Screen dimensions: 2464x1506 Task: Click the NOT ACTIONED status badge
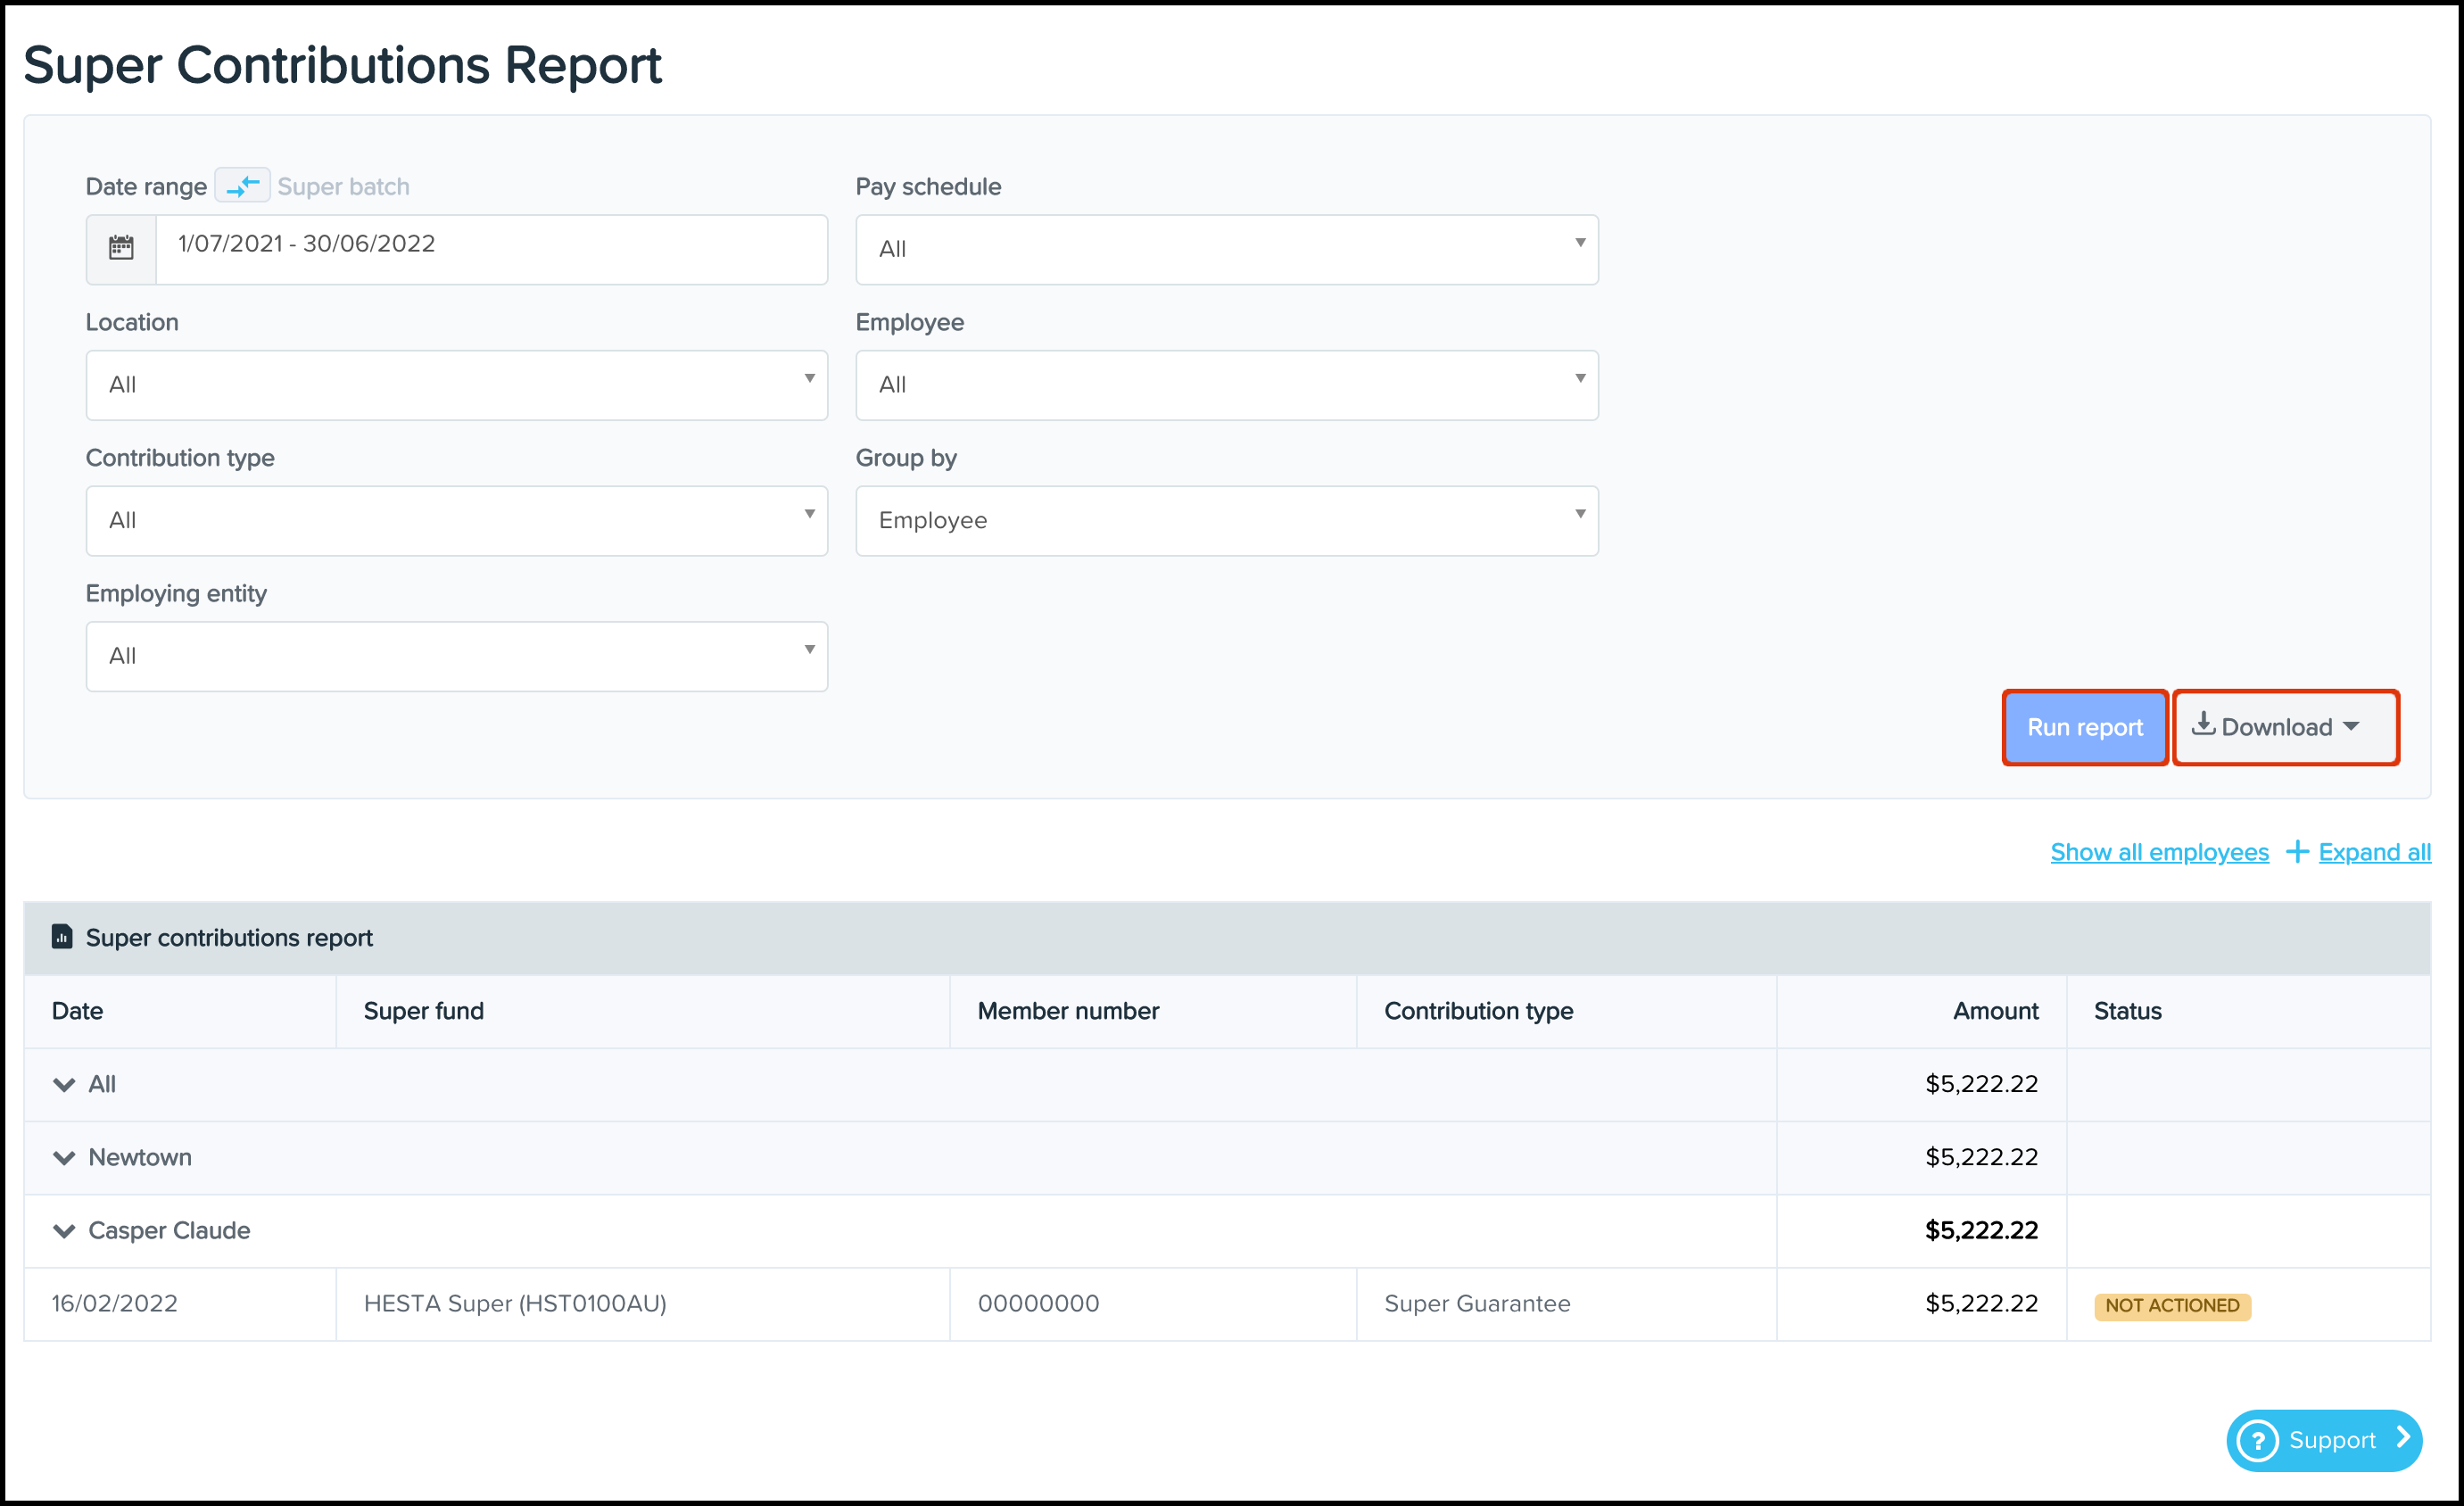click(2172, 1306)
